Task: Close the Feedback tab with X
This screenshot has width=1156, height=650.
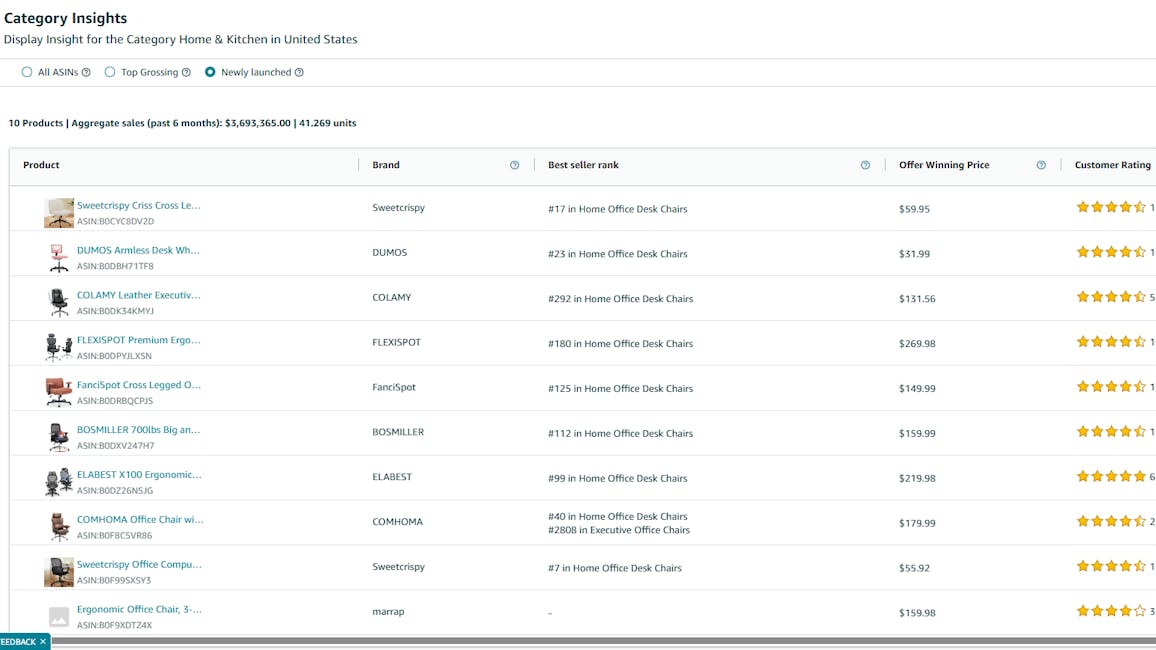Action: (x=43, y=642)
